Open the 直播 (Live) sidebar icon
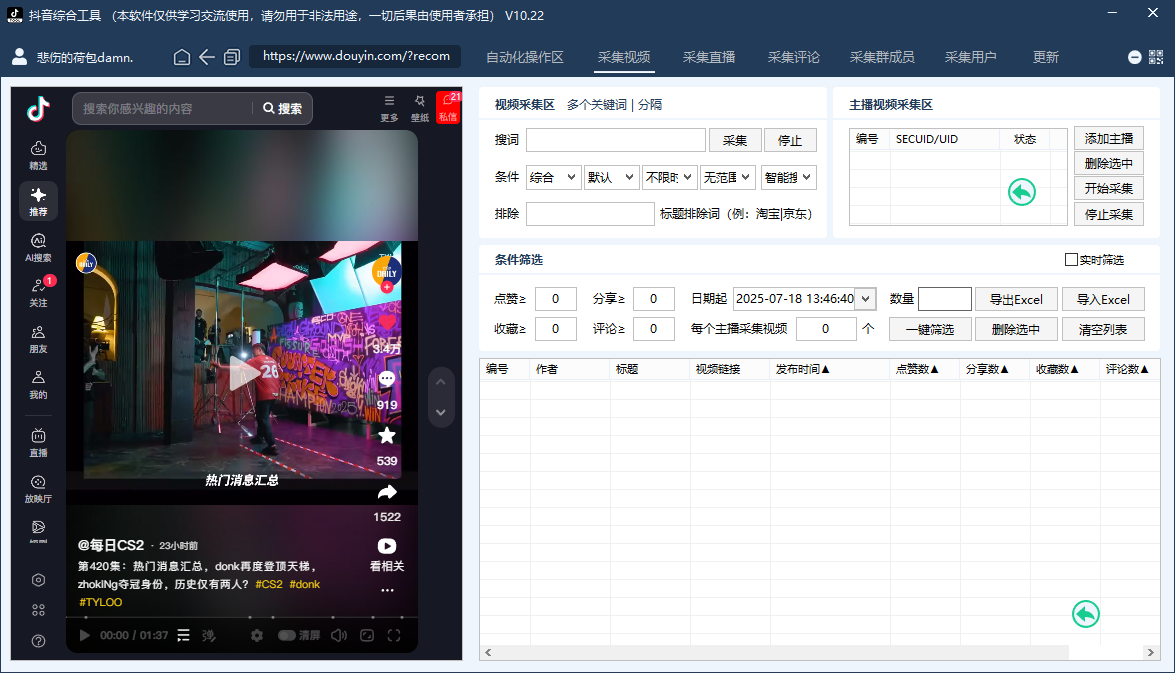1175x673 pixels. click(38, 441)
